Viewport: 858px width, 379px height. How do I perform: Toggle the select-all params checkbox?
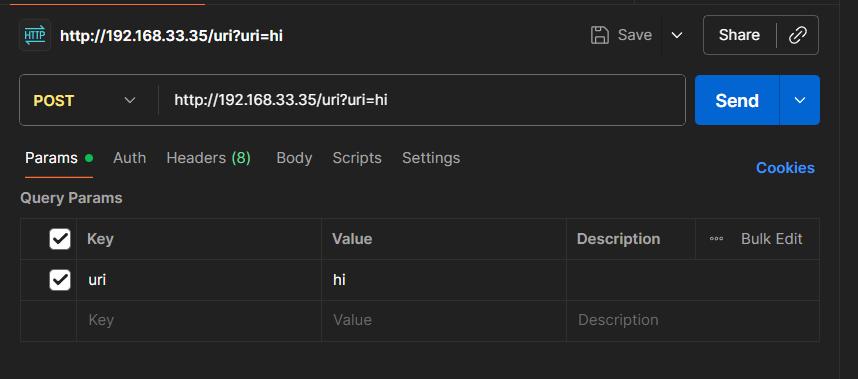tap(60, 239)
